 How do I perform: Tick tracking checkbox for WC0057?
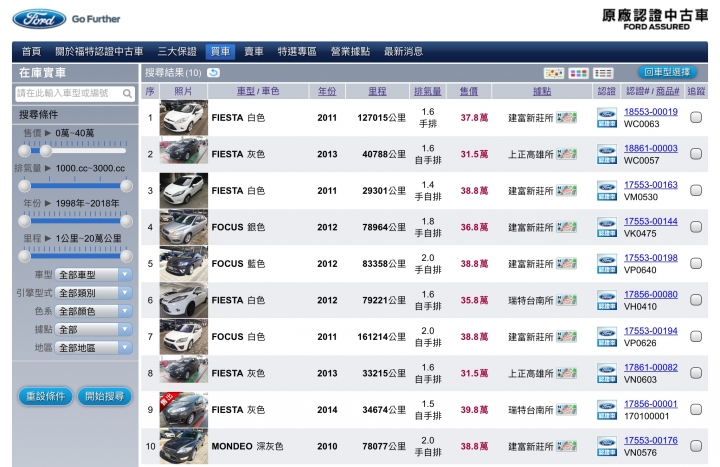click(x=696, y=154)
